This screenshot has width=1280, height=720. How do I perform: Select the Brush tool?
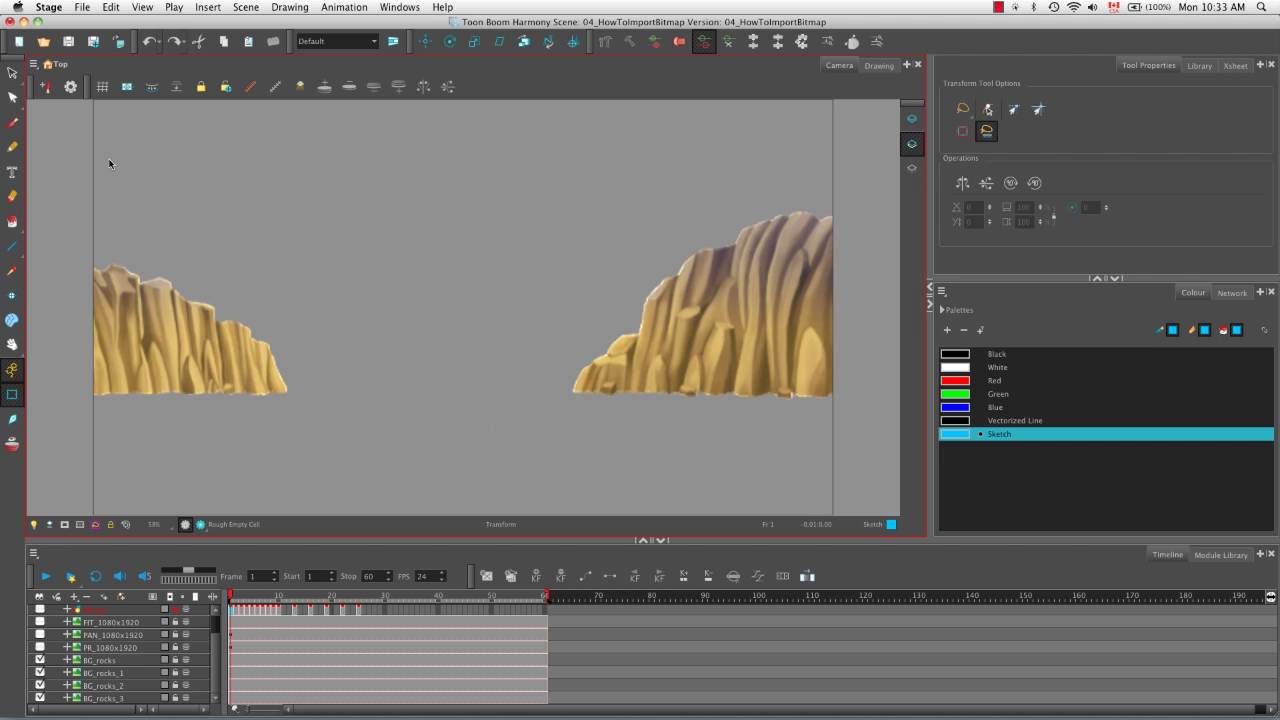tap(12, 122)
